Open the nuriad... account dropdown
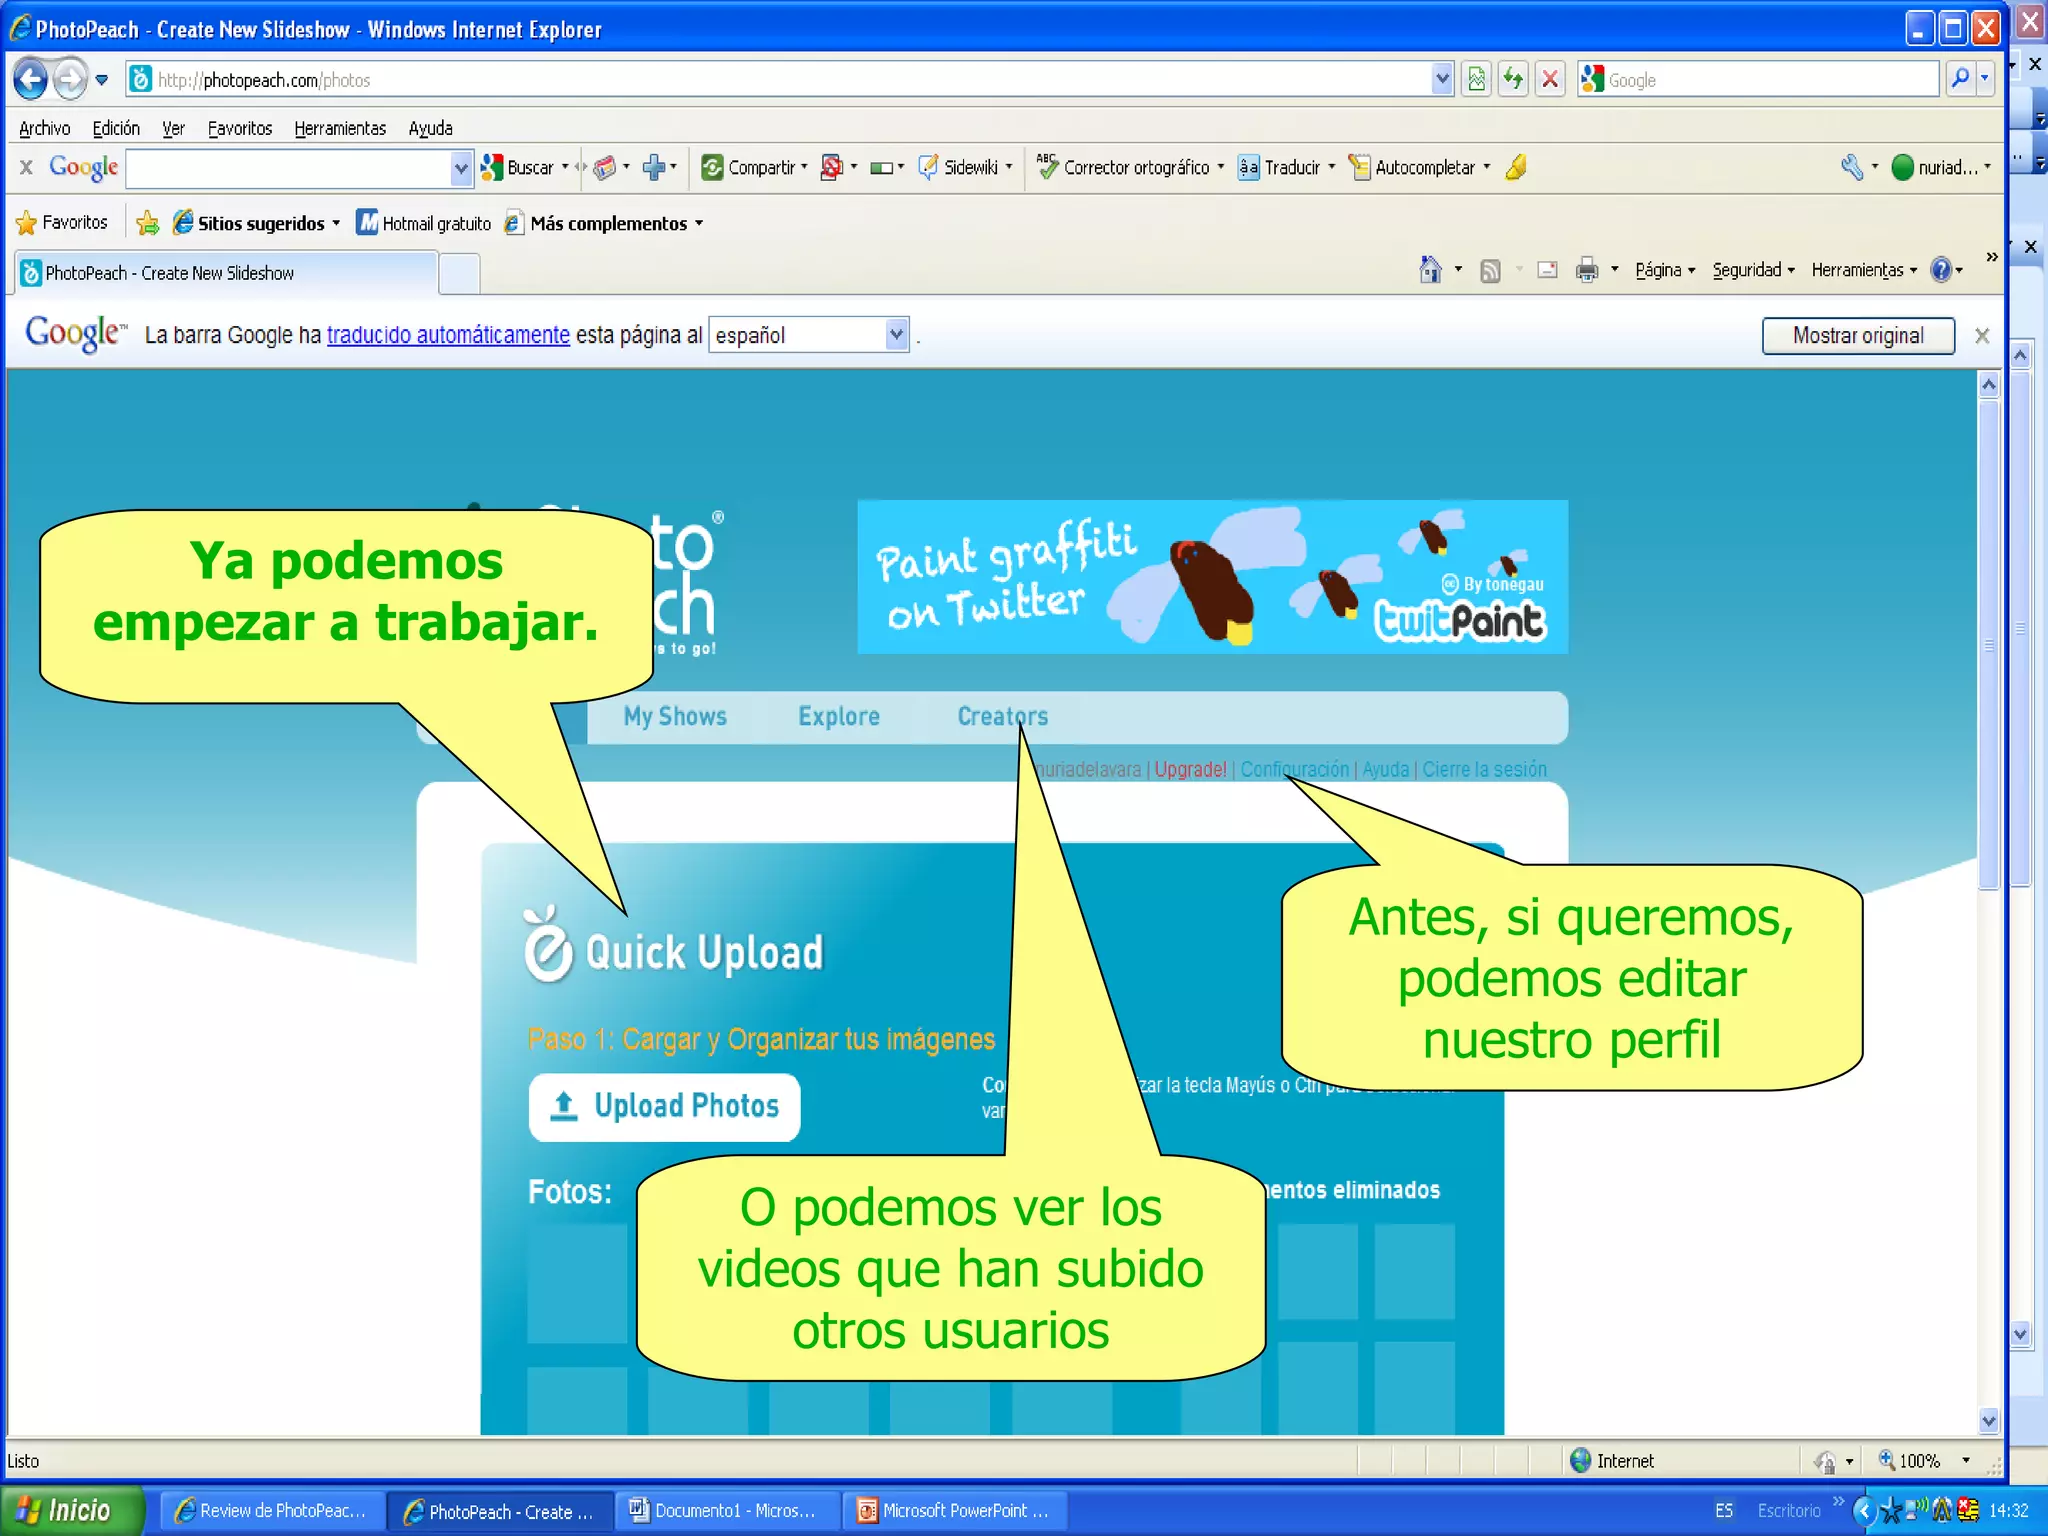The image size is (2048, 1536). pyautogui.click(x=1942, y=168)
